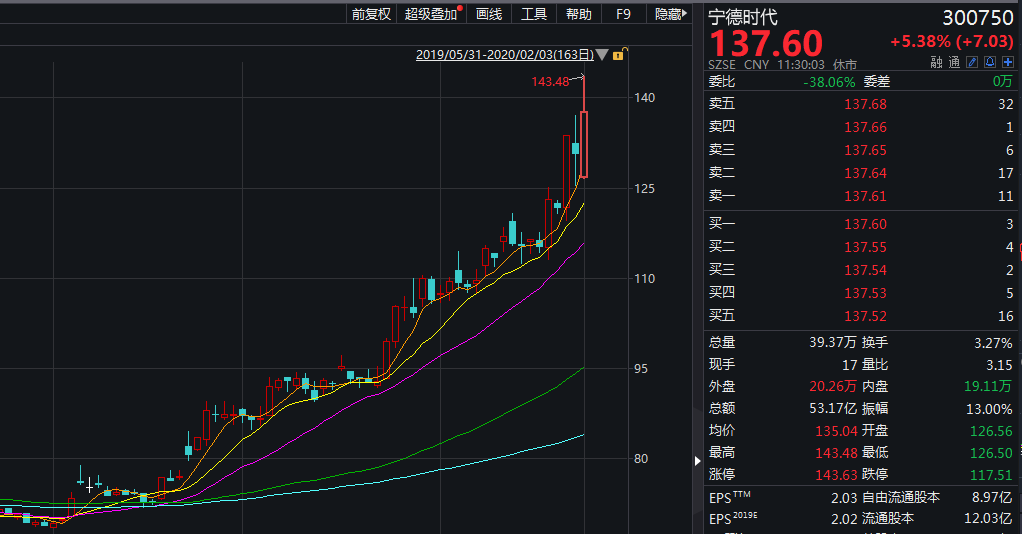Select the 卖五 price 137.68

pyautogui.click(x=866, y=104)
